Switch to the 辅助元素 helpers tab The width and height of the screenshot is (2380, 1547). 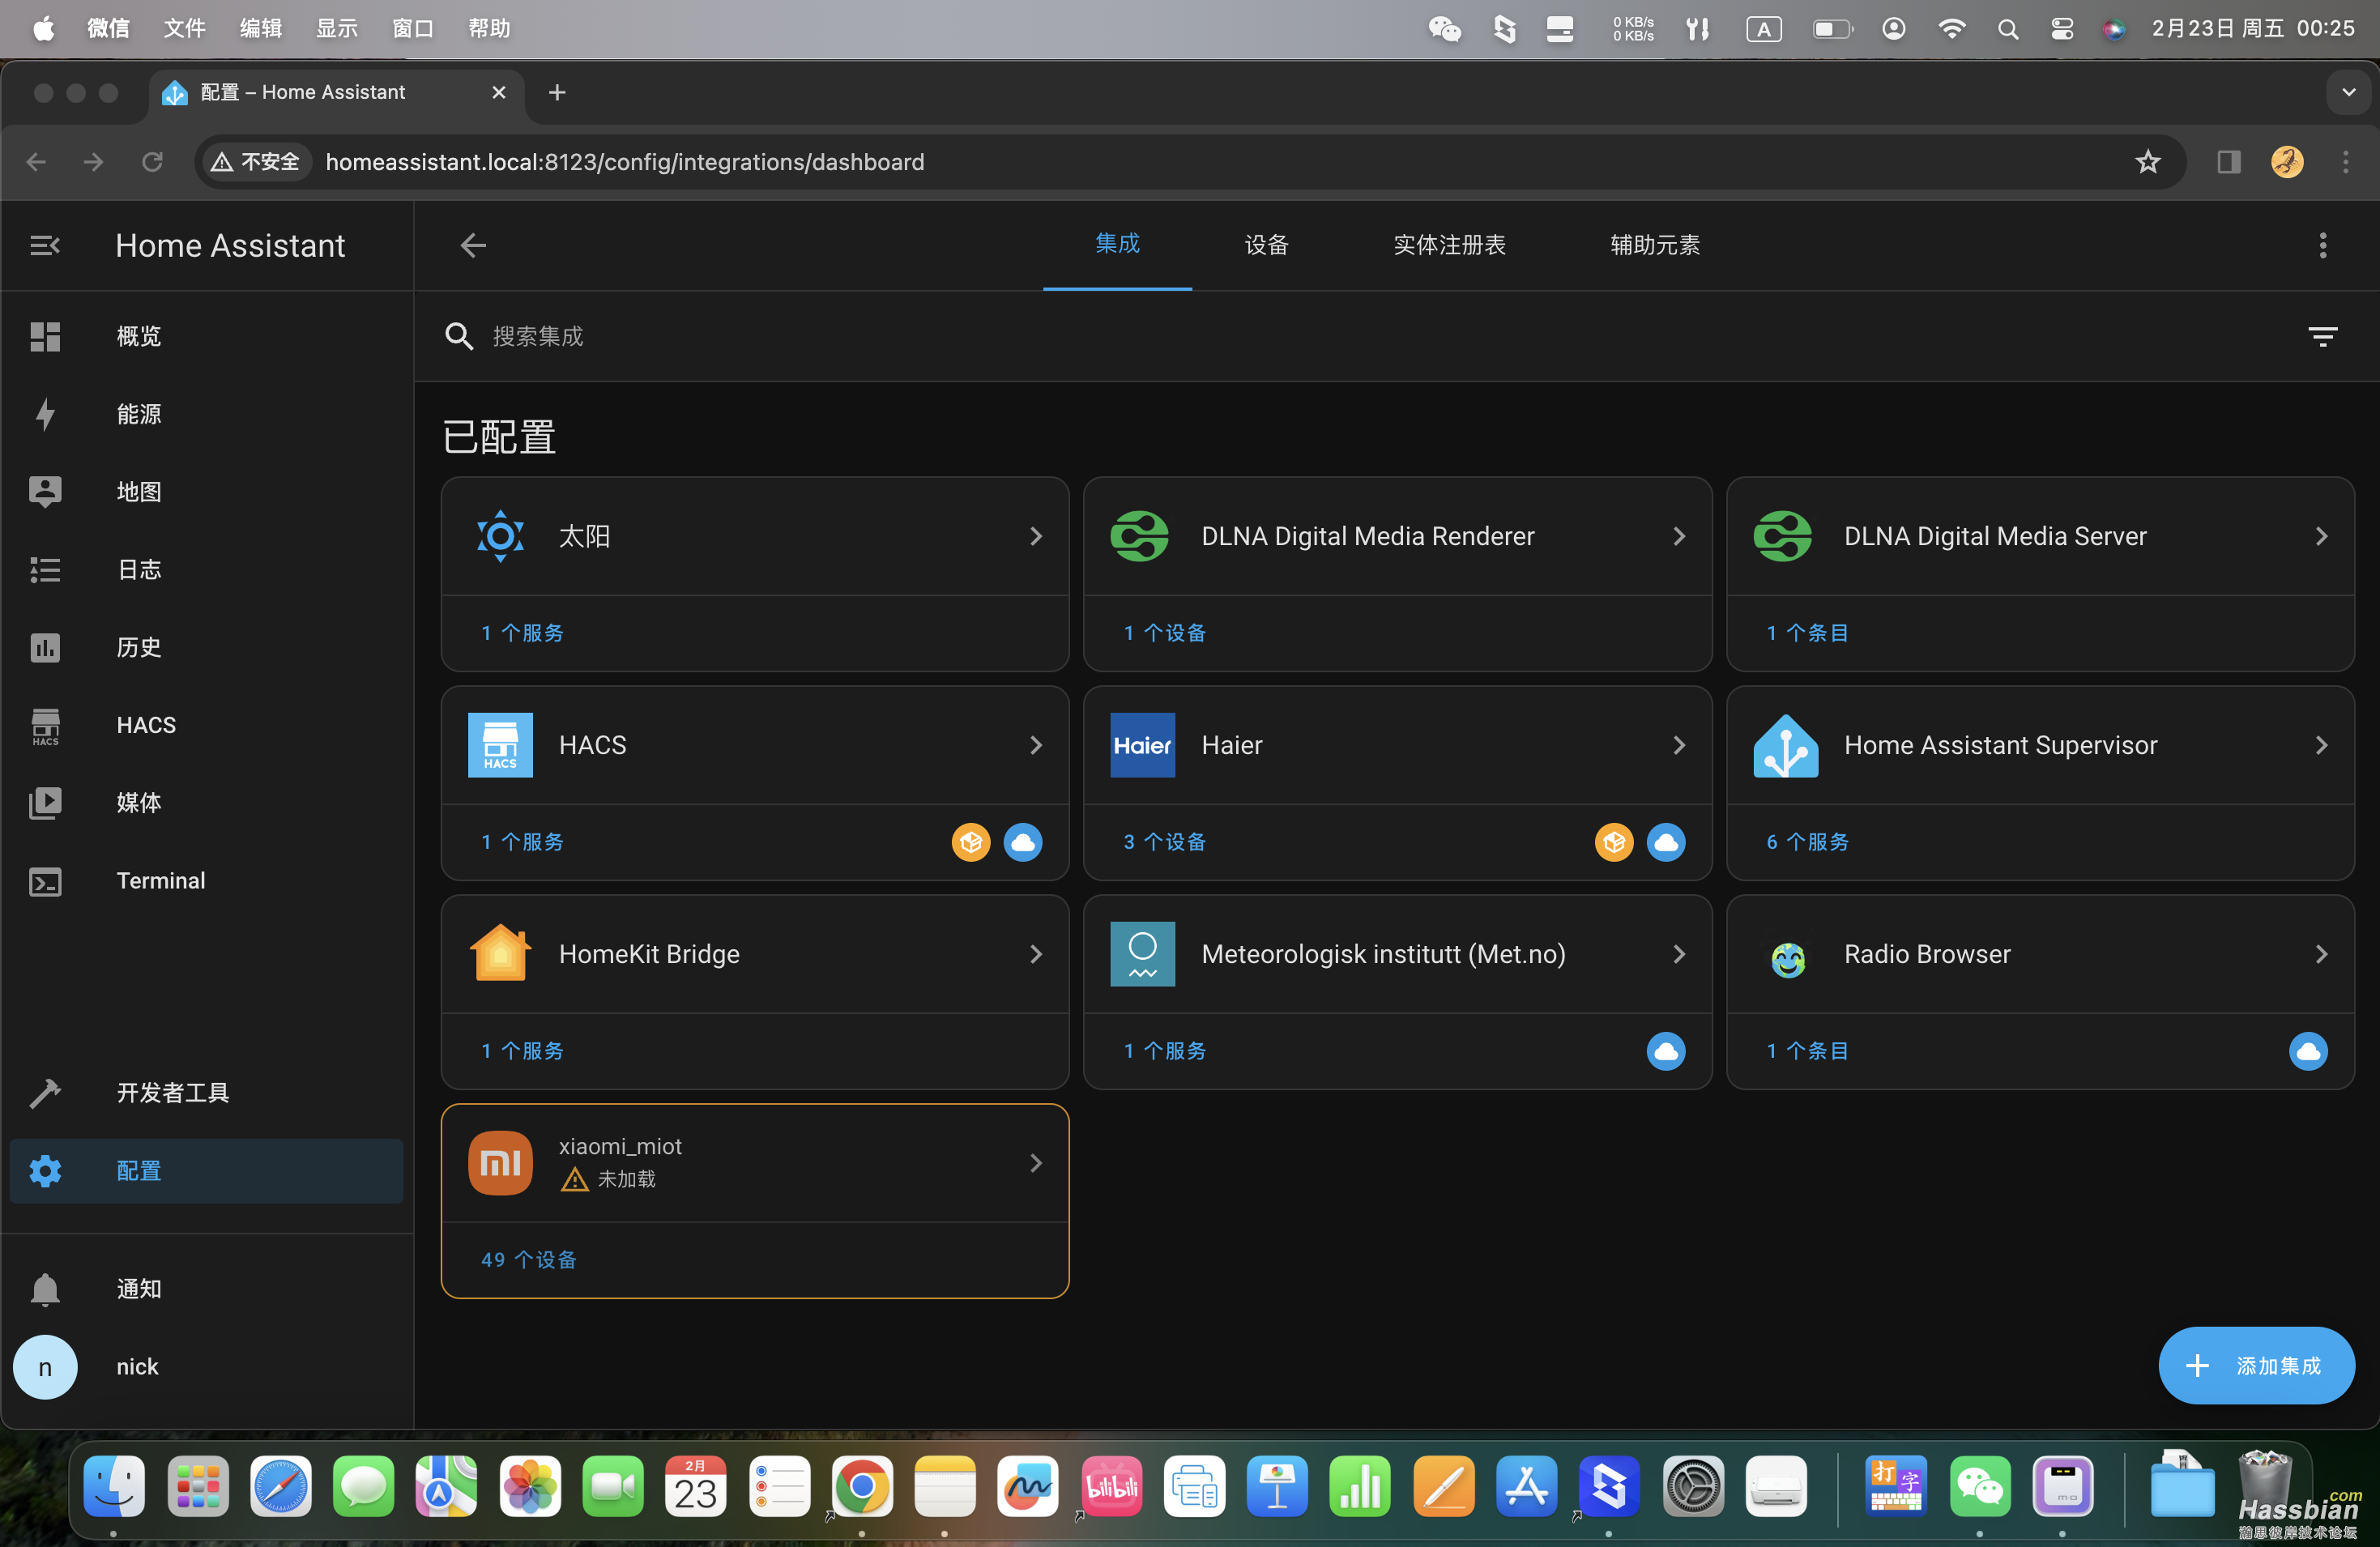coord(1655,245)
